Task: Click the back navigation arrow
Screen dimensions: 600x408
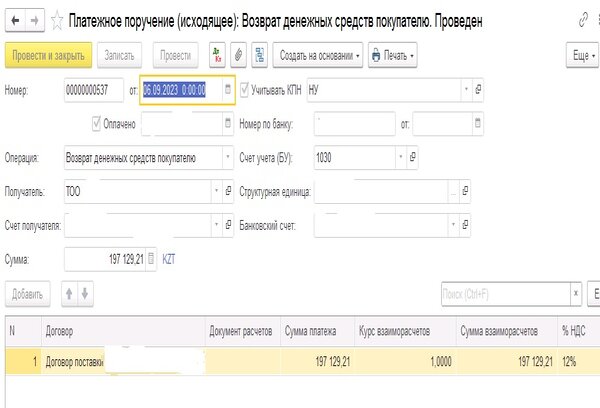Action: pyautogui.click(x=14, y=20)
